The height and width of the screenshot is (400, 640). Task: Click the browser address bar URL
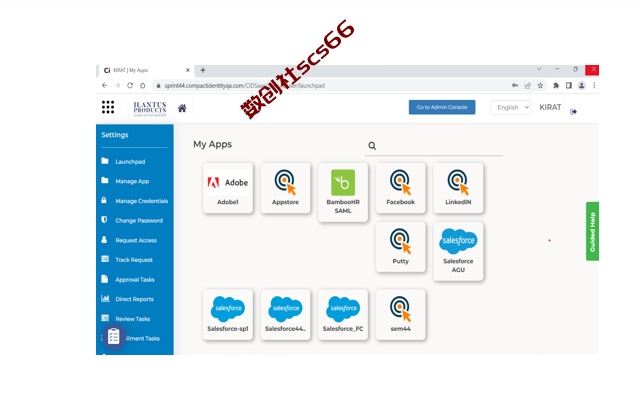(244, 85)
